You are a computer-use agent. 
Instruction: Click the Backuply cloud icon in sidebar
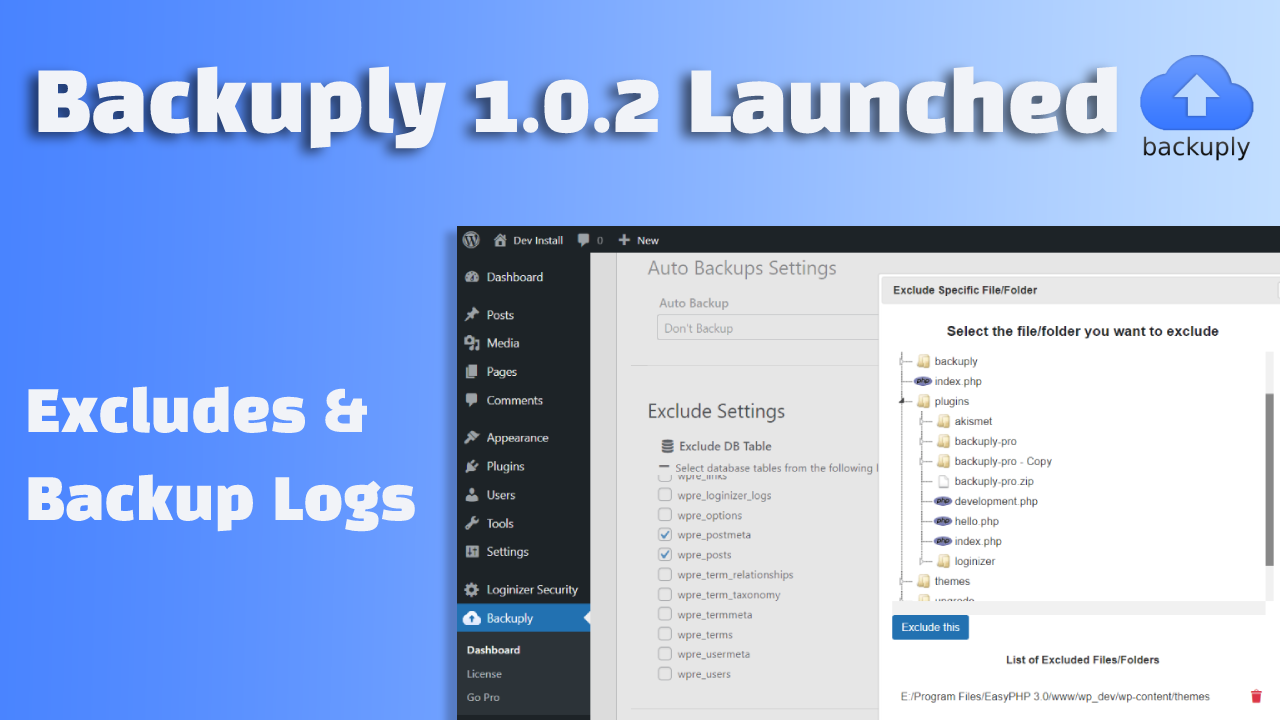click(x=470, y=617)
